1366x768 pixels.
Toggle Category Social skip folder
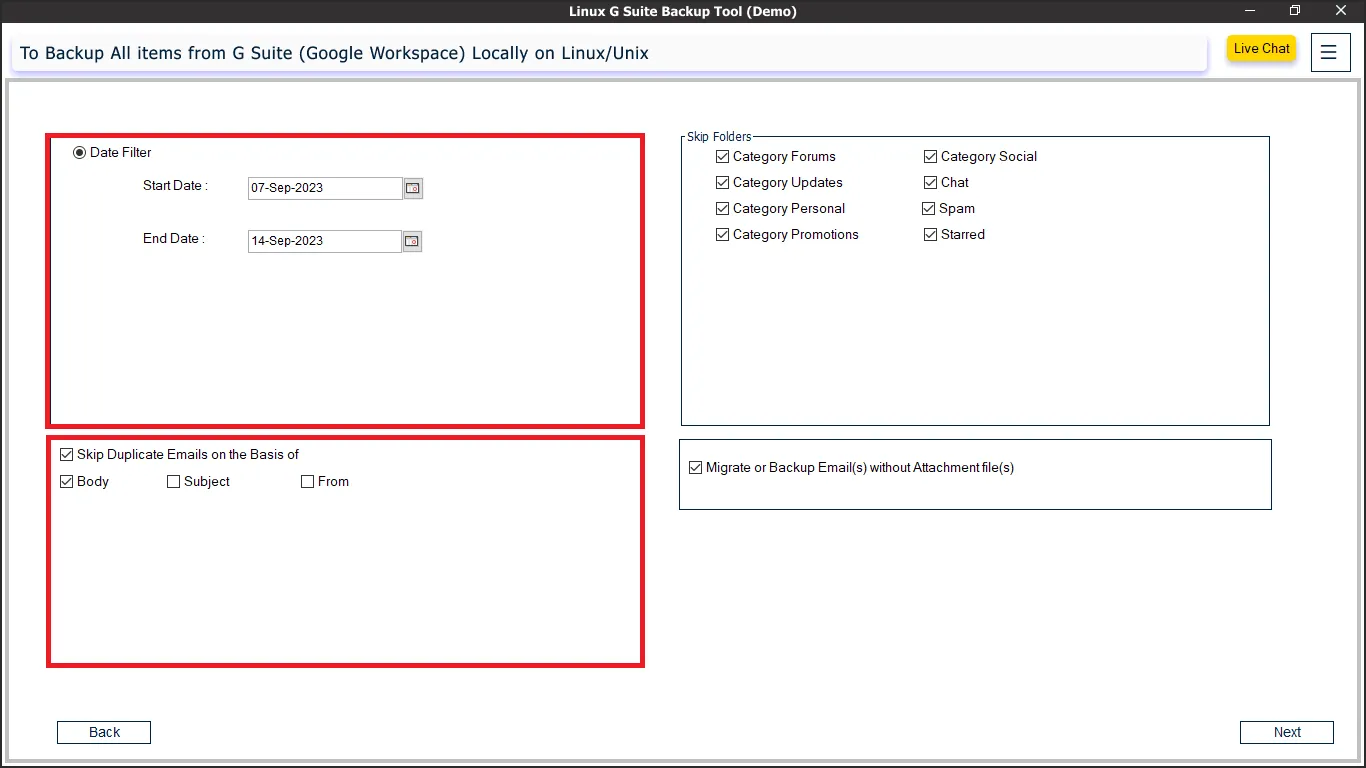coord(931,157)
